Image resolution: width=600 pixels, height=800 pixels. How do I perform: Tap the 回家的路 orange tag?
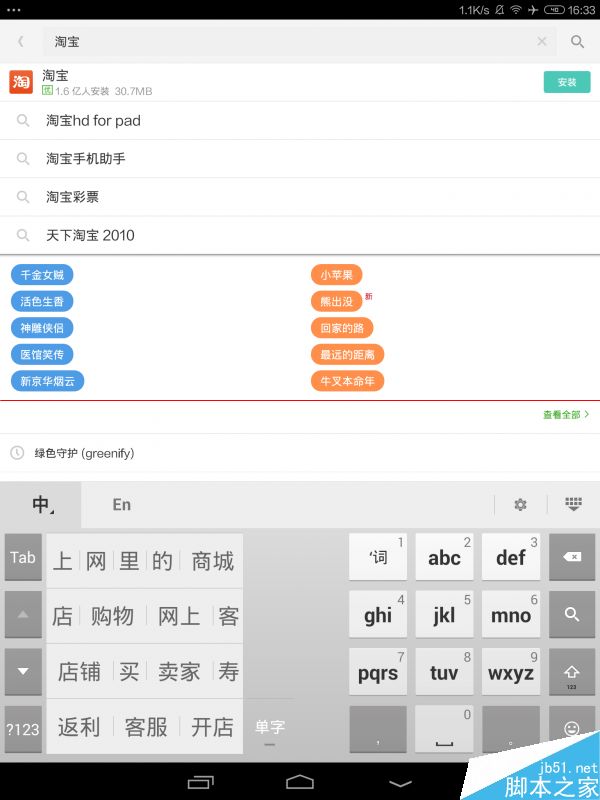pos(342,328)
